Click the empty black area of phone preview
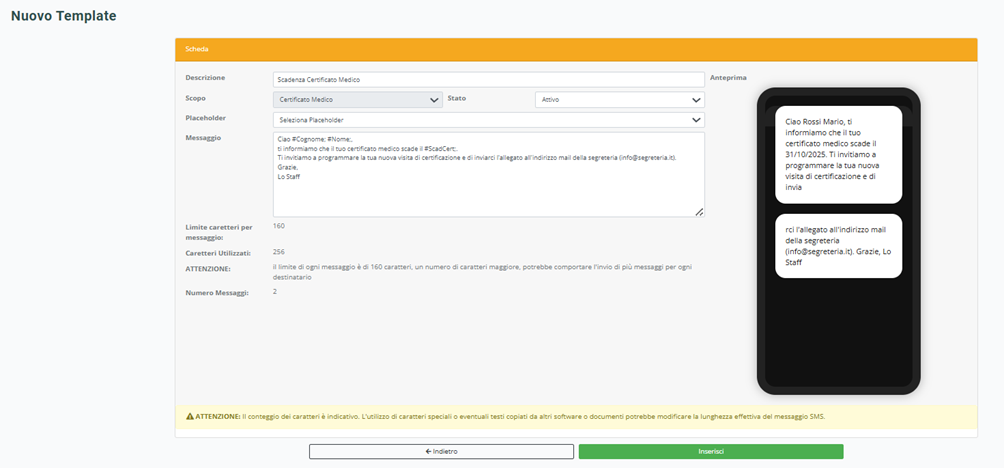 [x=838, y=330]
